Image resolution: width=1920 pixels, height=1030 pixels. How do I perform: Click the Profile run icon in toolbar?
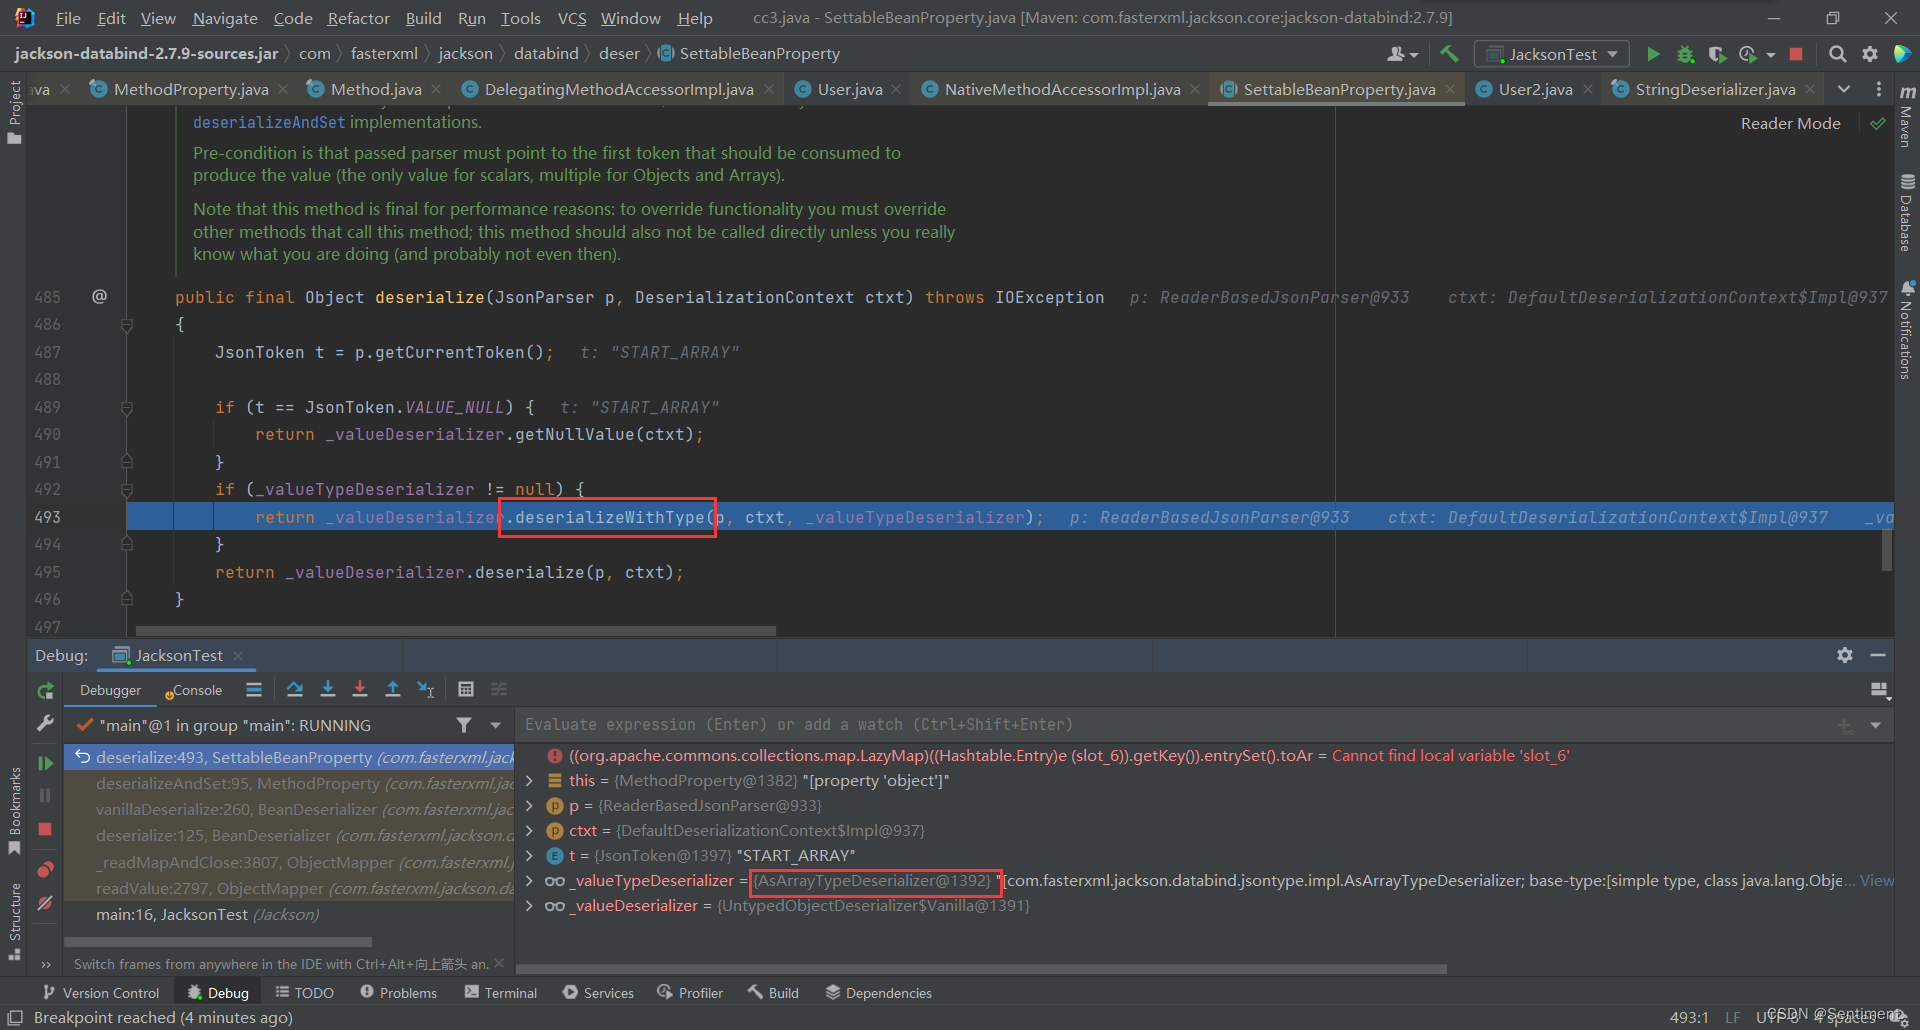(1747, 54)
